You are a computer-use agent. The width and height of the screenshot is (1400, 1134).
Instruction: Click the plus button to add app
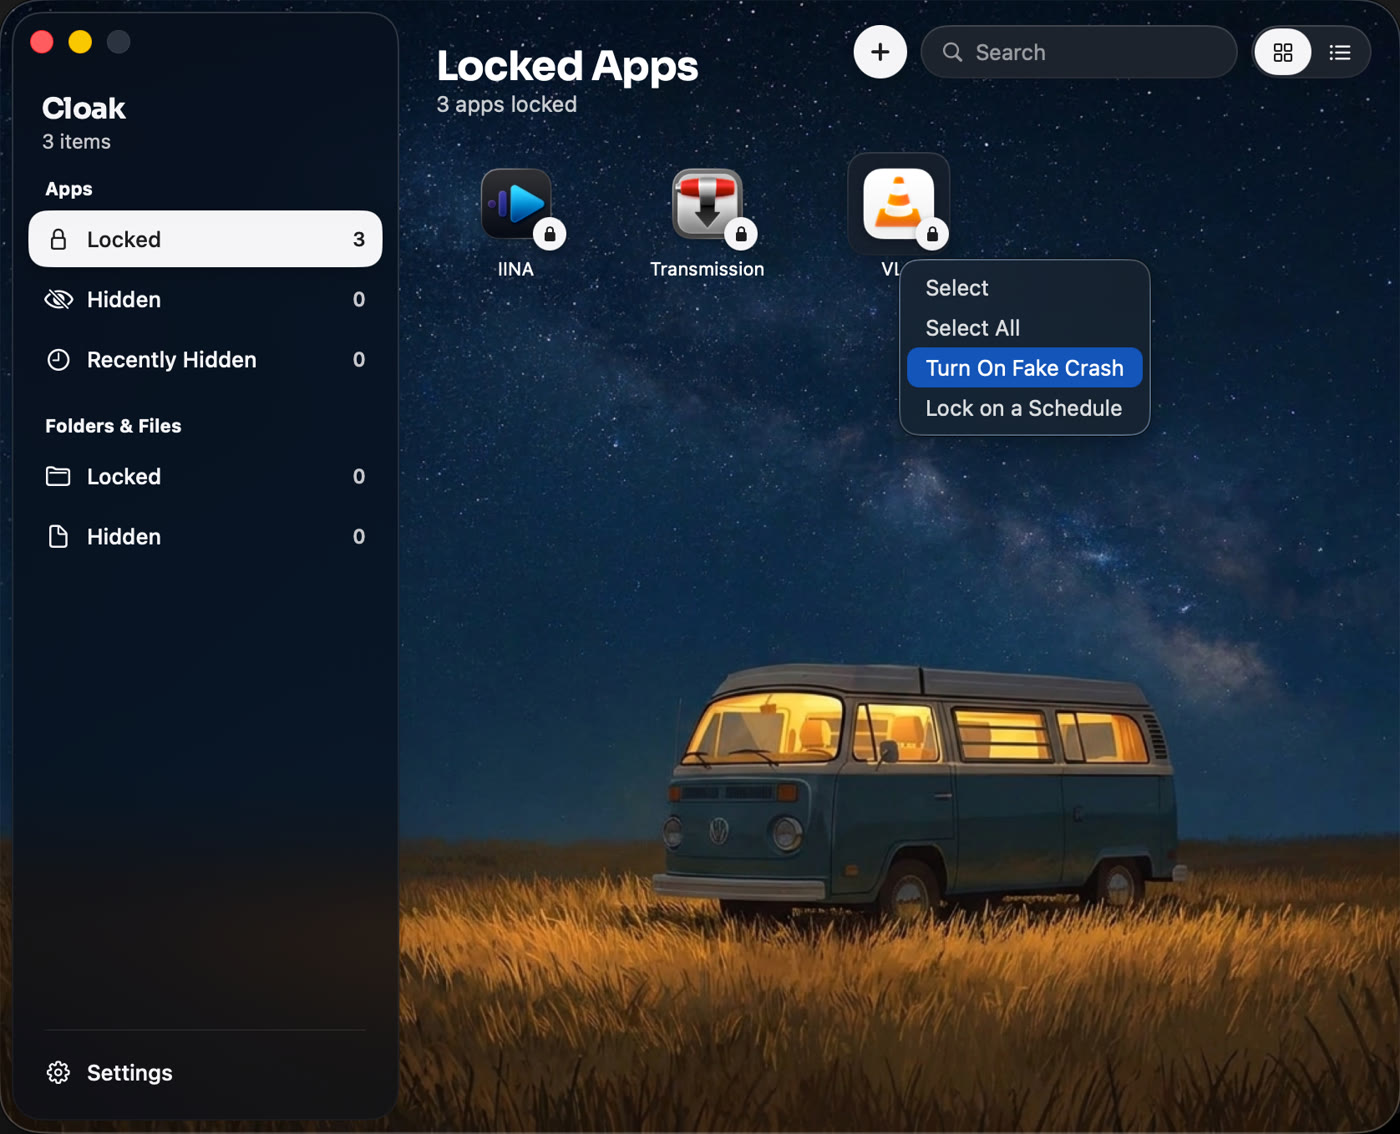pyautogui.click(x=880, y=52)
